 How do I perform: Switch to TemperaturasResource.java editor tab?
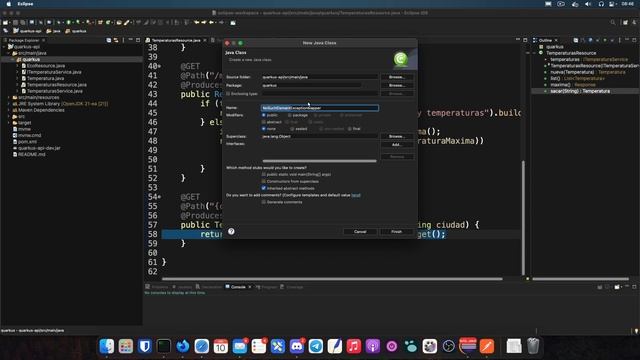coord(176,40)
